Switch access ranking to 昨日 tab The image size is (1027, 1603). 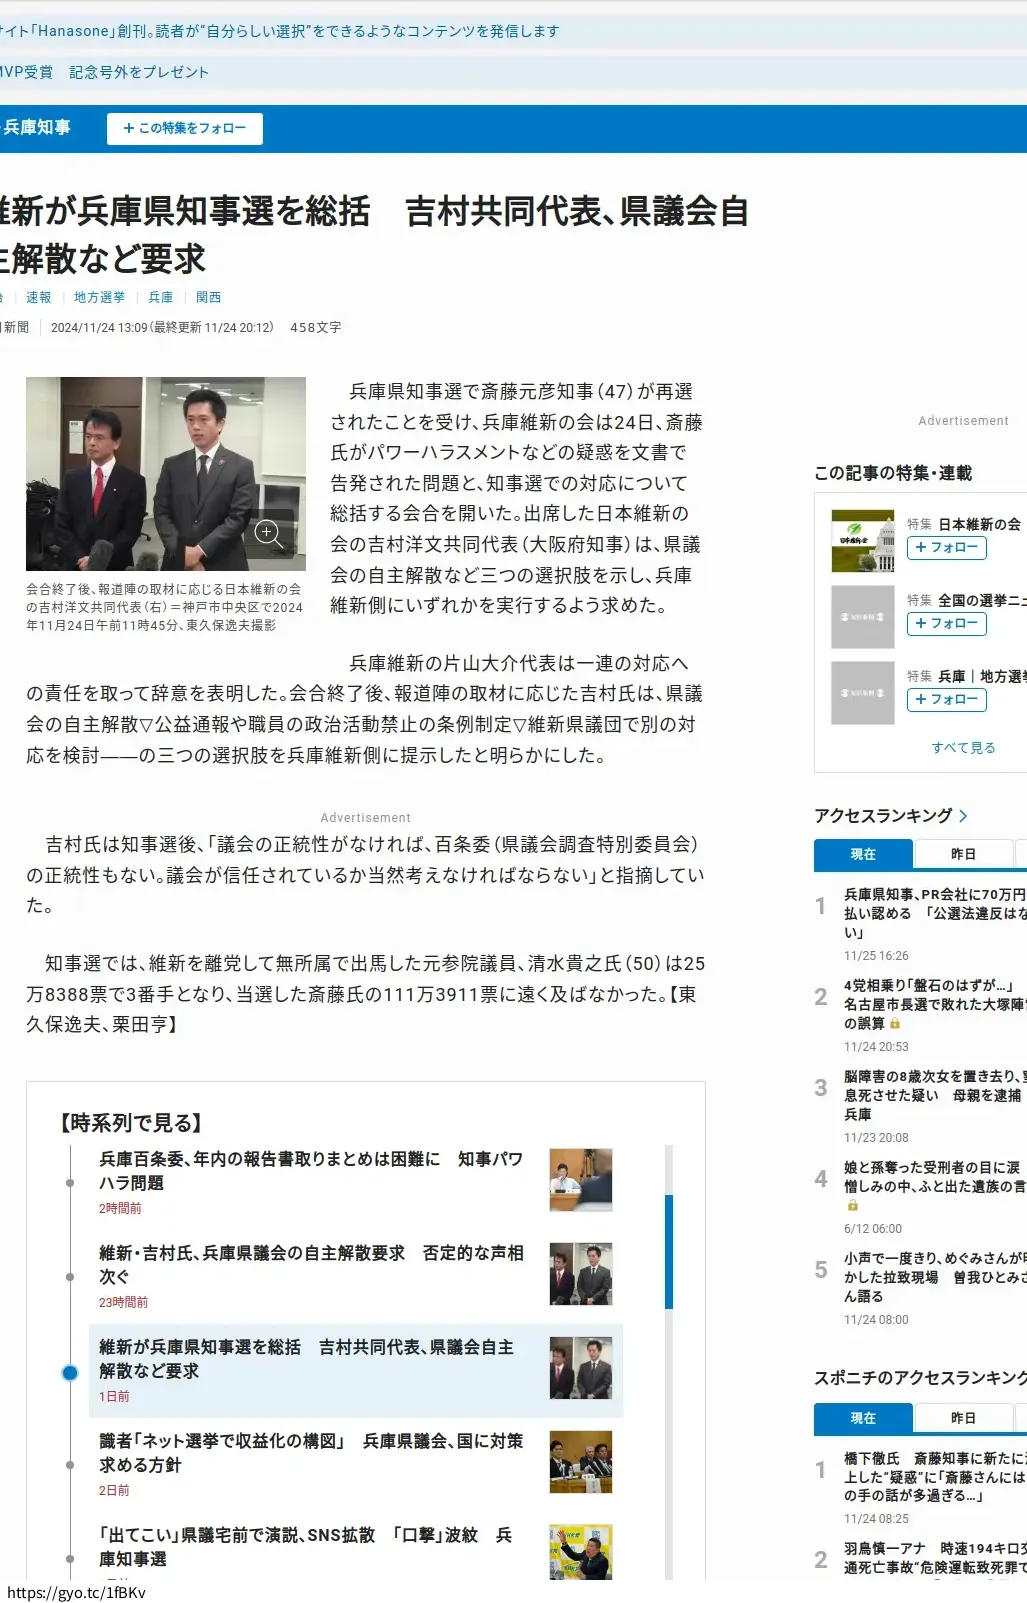tap(963, 854)
